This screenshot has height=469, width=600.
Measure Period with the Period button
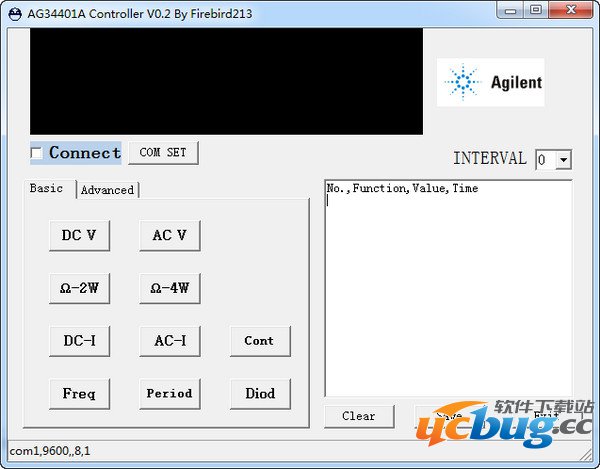[170, 394]
